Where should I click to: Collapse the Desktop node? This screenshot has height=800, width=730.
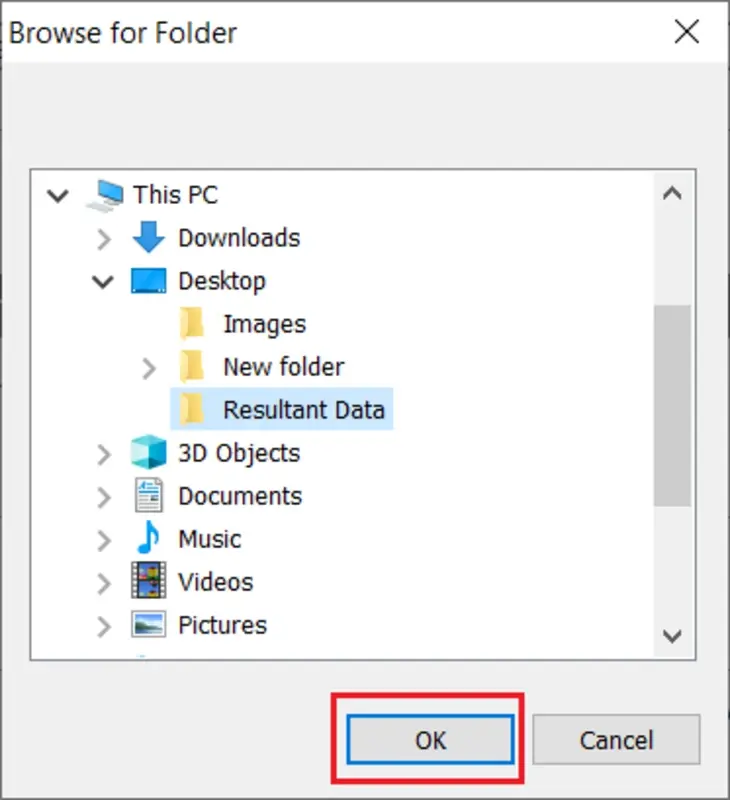[103, 281]
